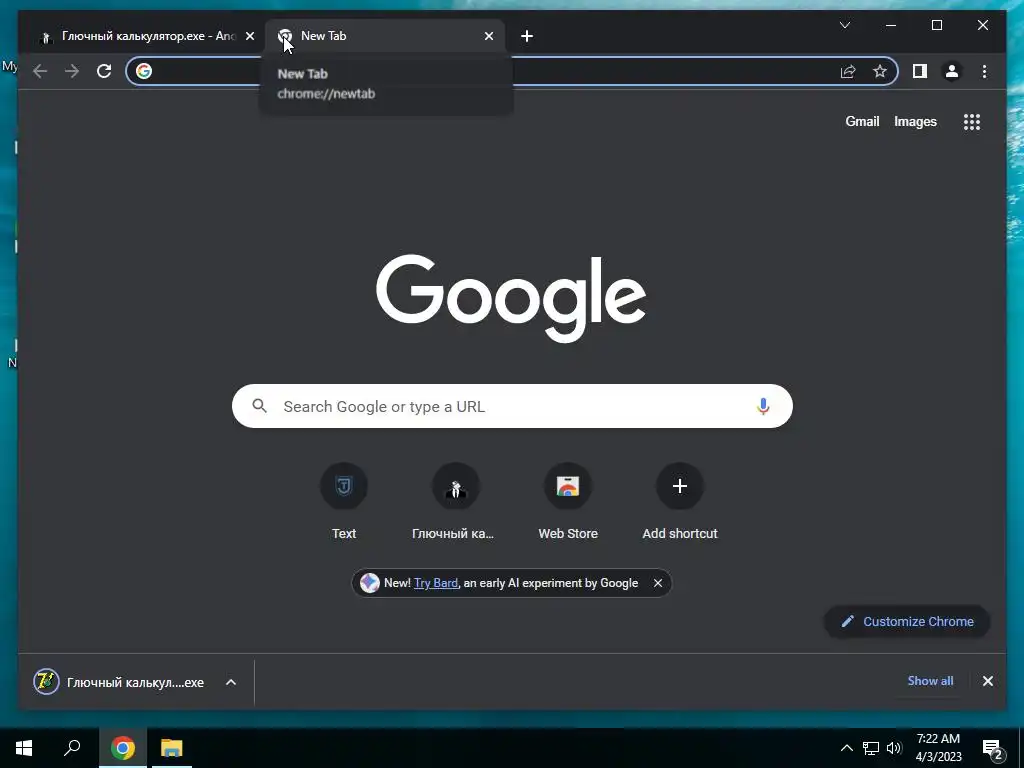Go forward using the forward arrow

pyautogui.click(x=72, y=71)
